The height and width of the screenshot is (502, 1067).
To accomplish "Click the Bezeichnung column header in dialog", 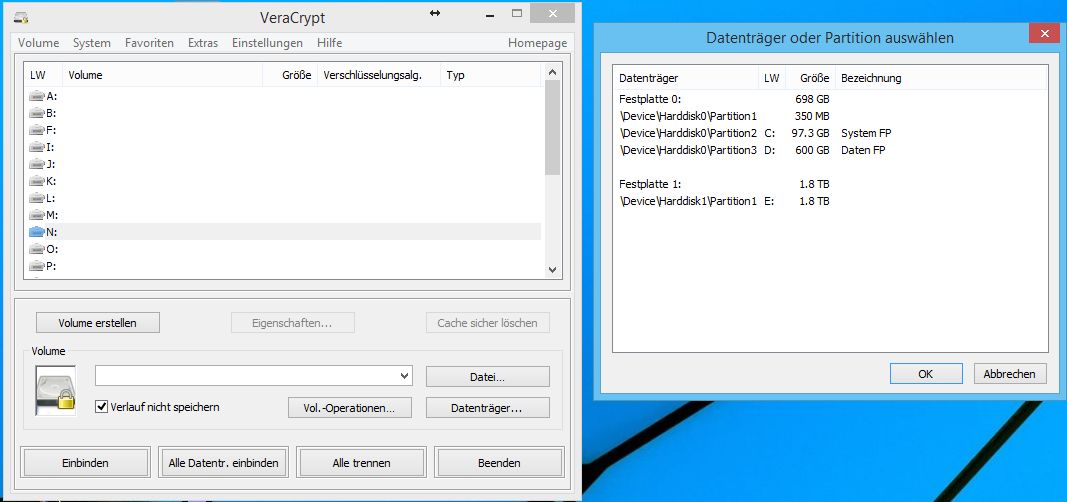I will pyautogui.click(x=941, y=78).
